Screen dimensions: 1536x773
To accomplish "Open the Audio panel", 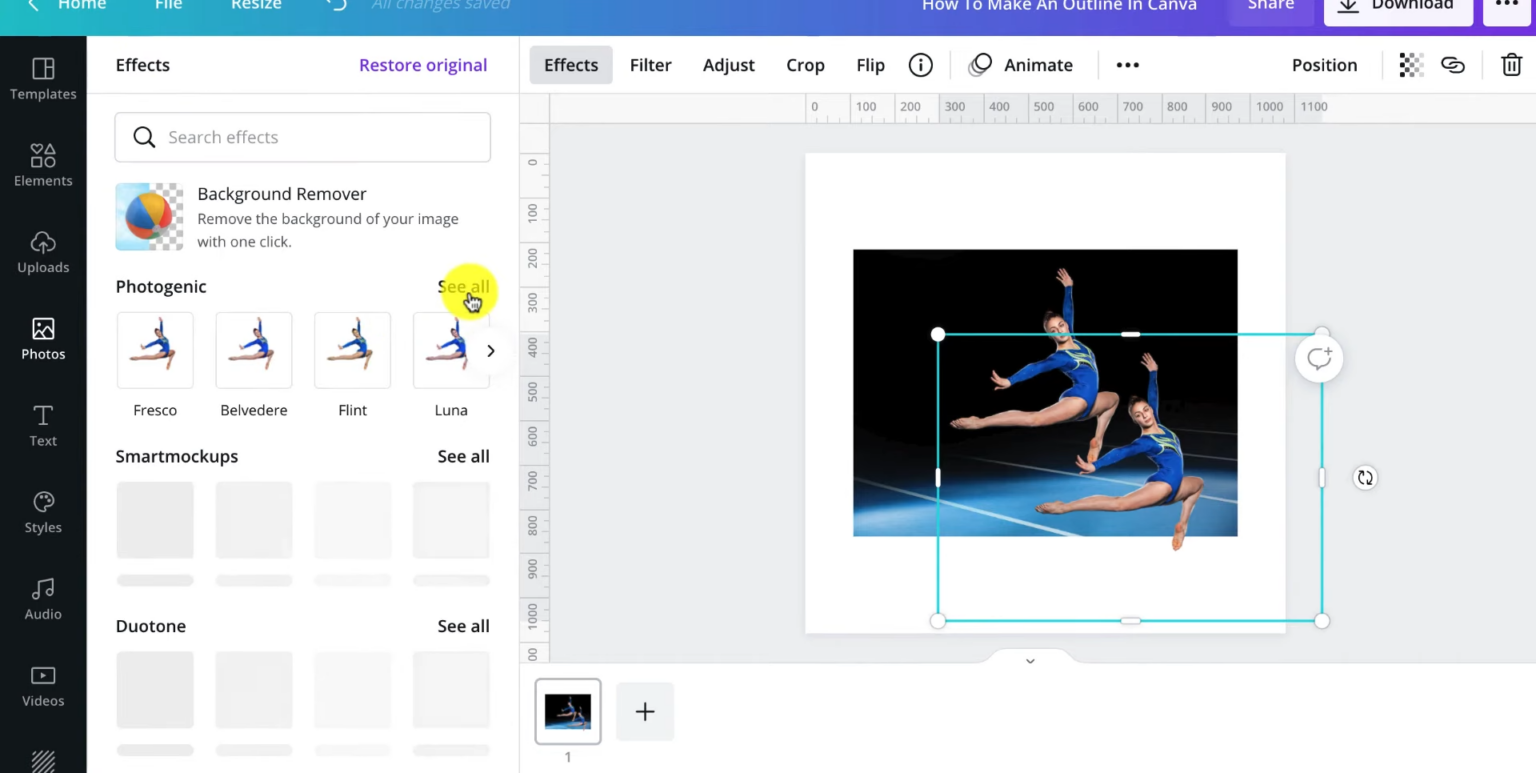I will tap(43, 598).
